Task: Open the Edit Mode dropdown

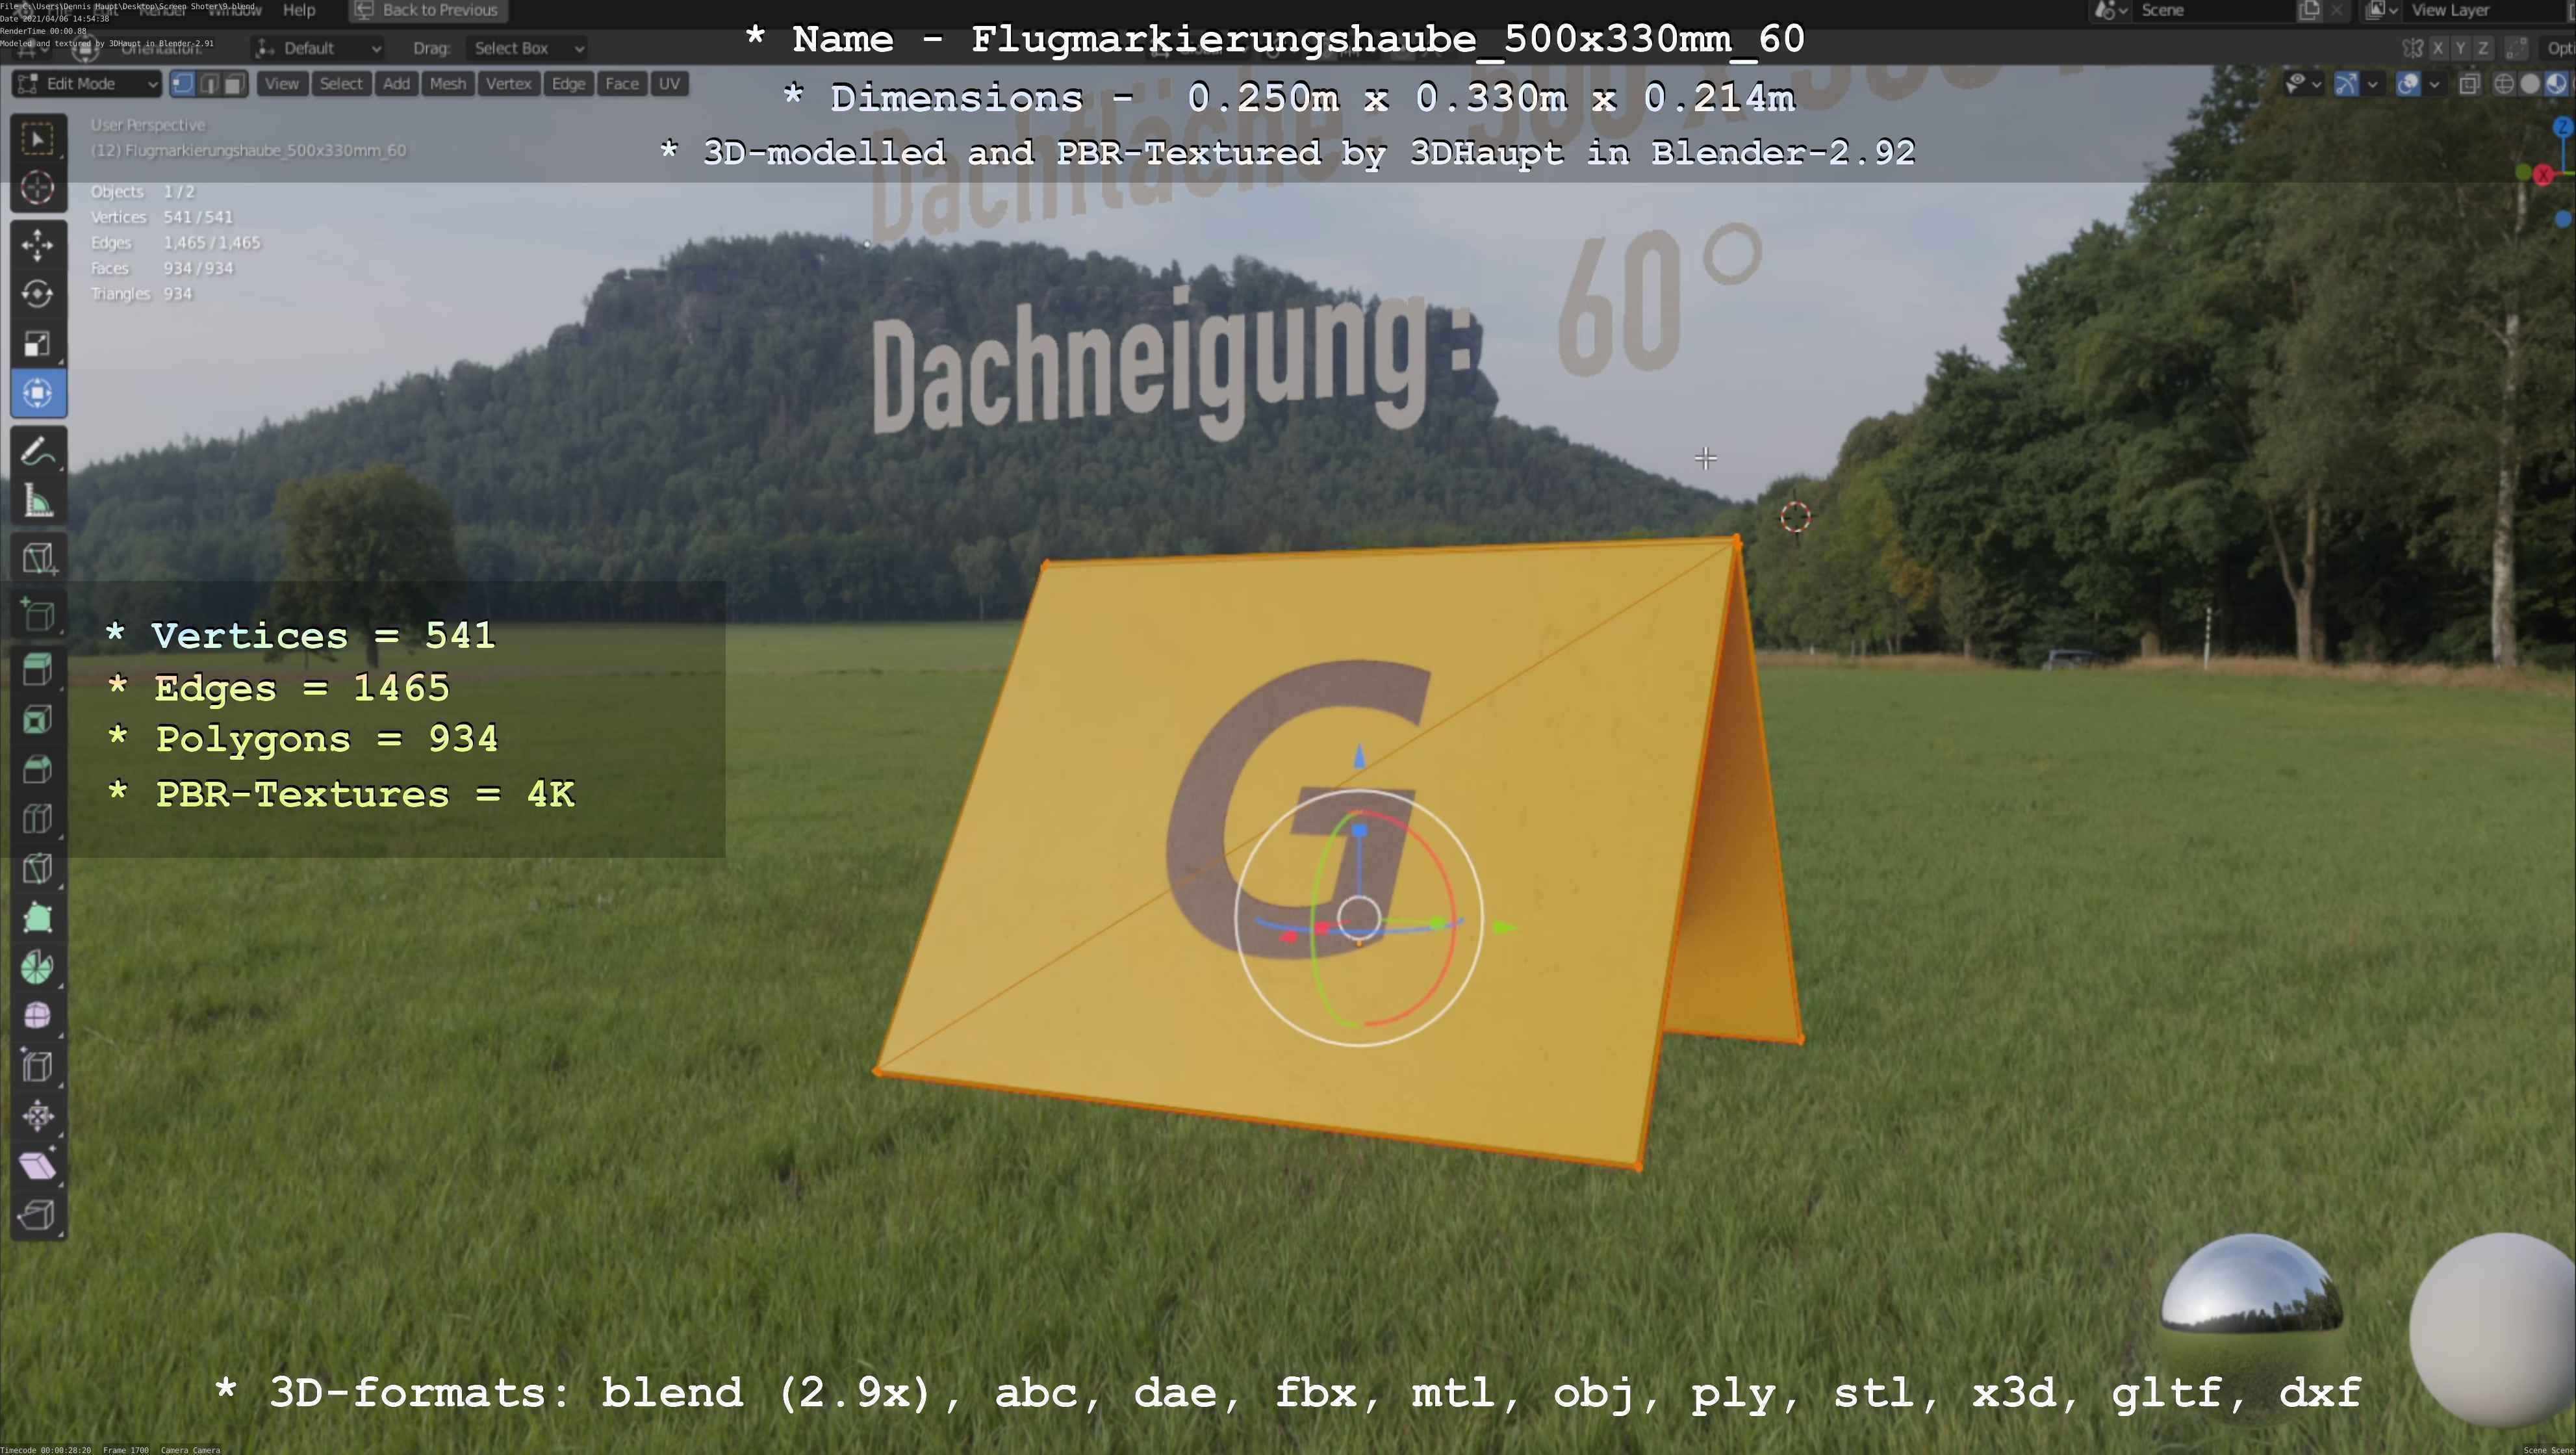Action: 86,84
